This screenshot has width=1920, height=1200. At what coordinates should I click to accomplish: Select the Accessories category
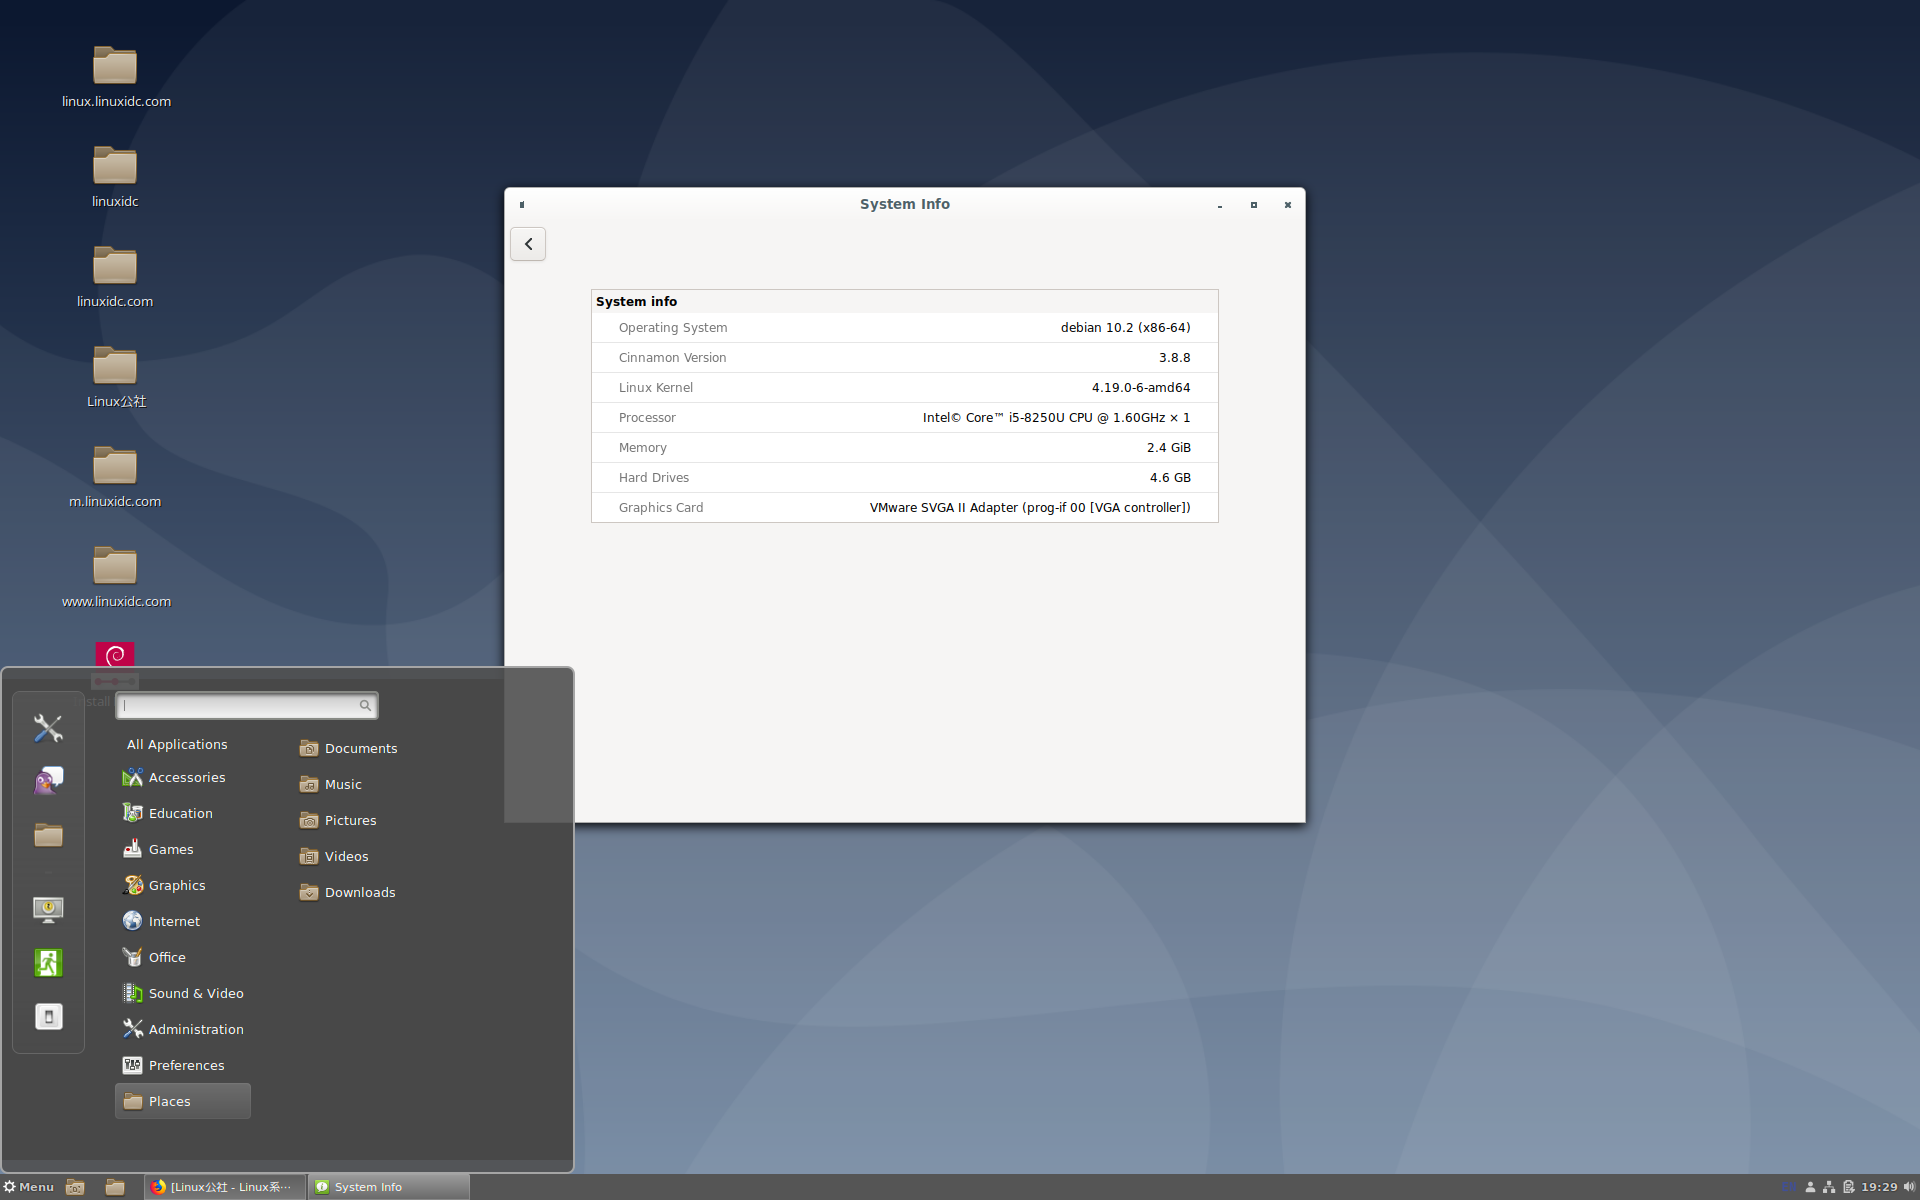pos(183,778)
